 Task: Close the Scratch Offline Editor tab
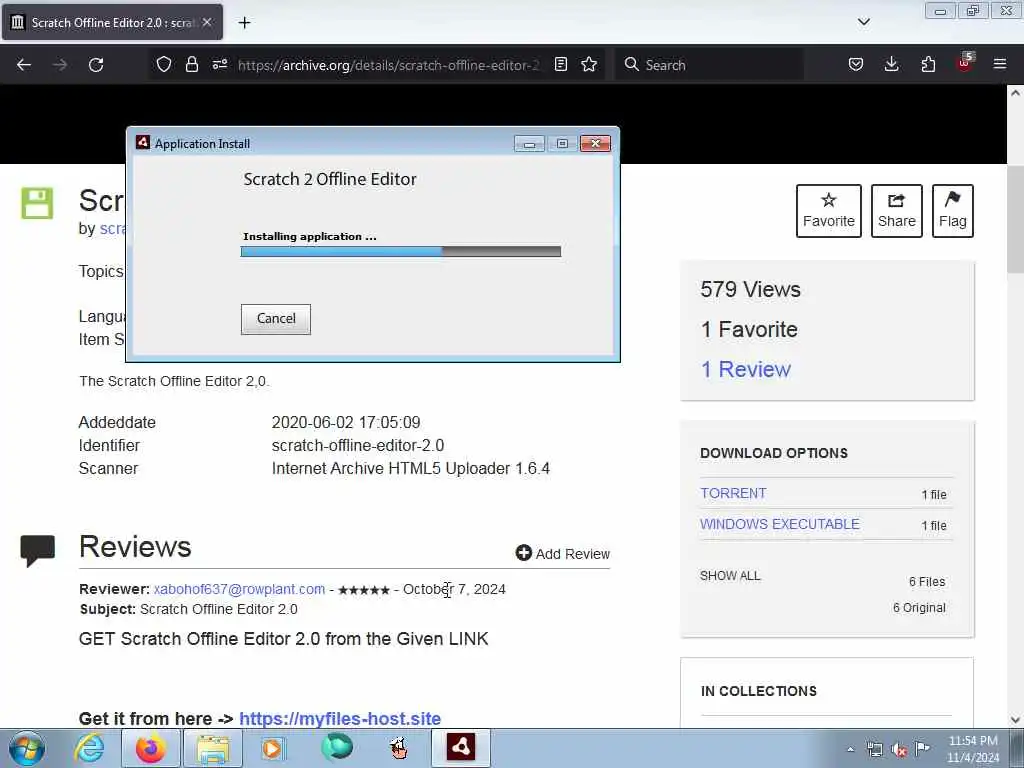tap(207, 22)
